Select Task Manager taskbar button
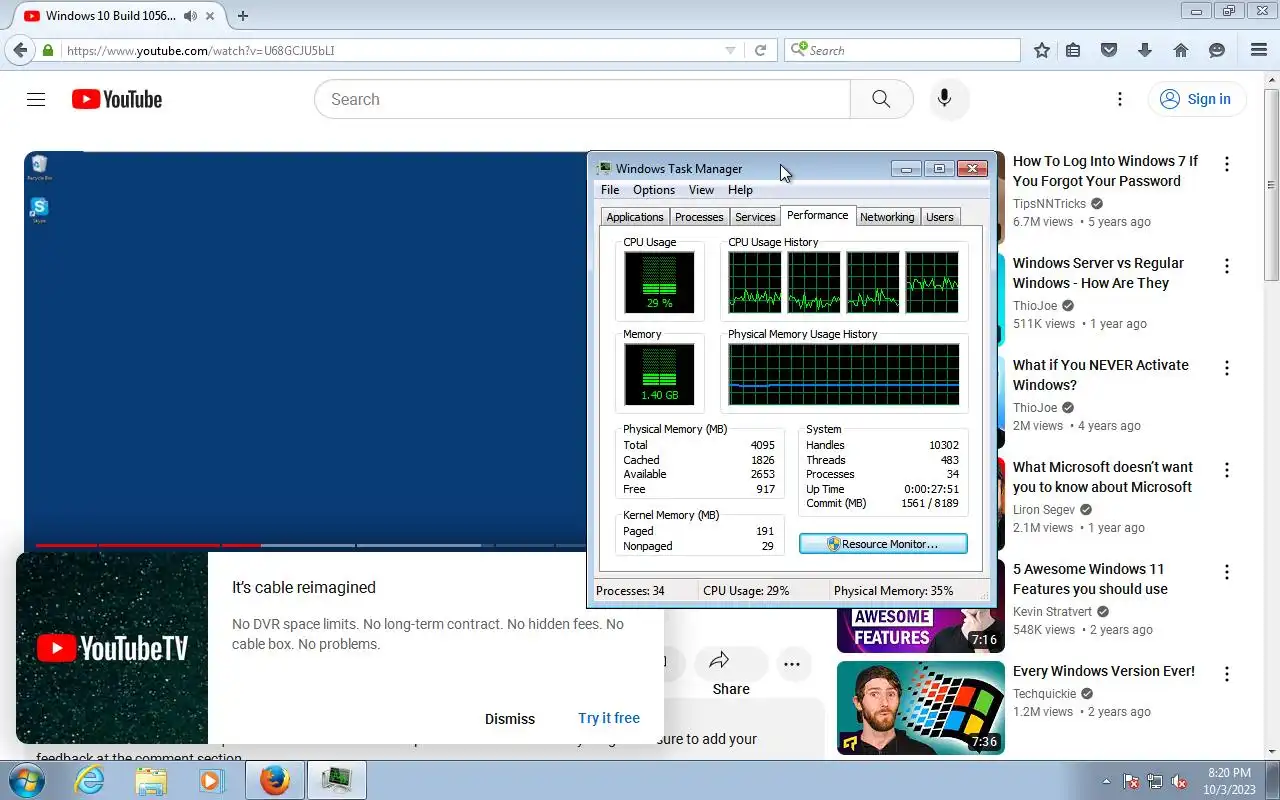 pos(337,780)
